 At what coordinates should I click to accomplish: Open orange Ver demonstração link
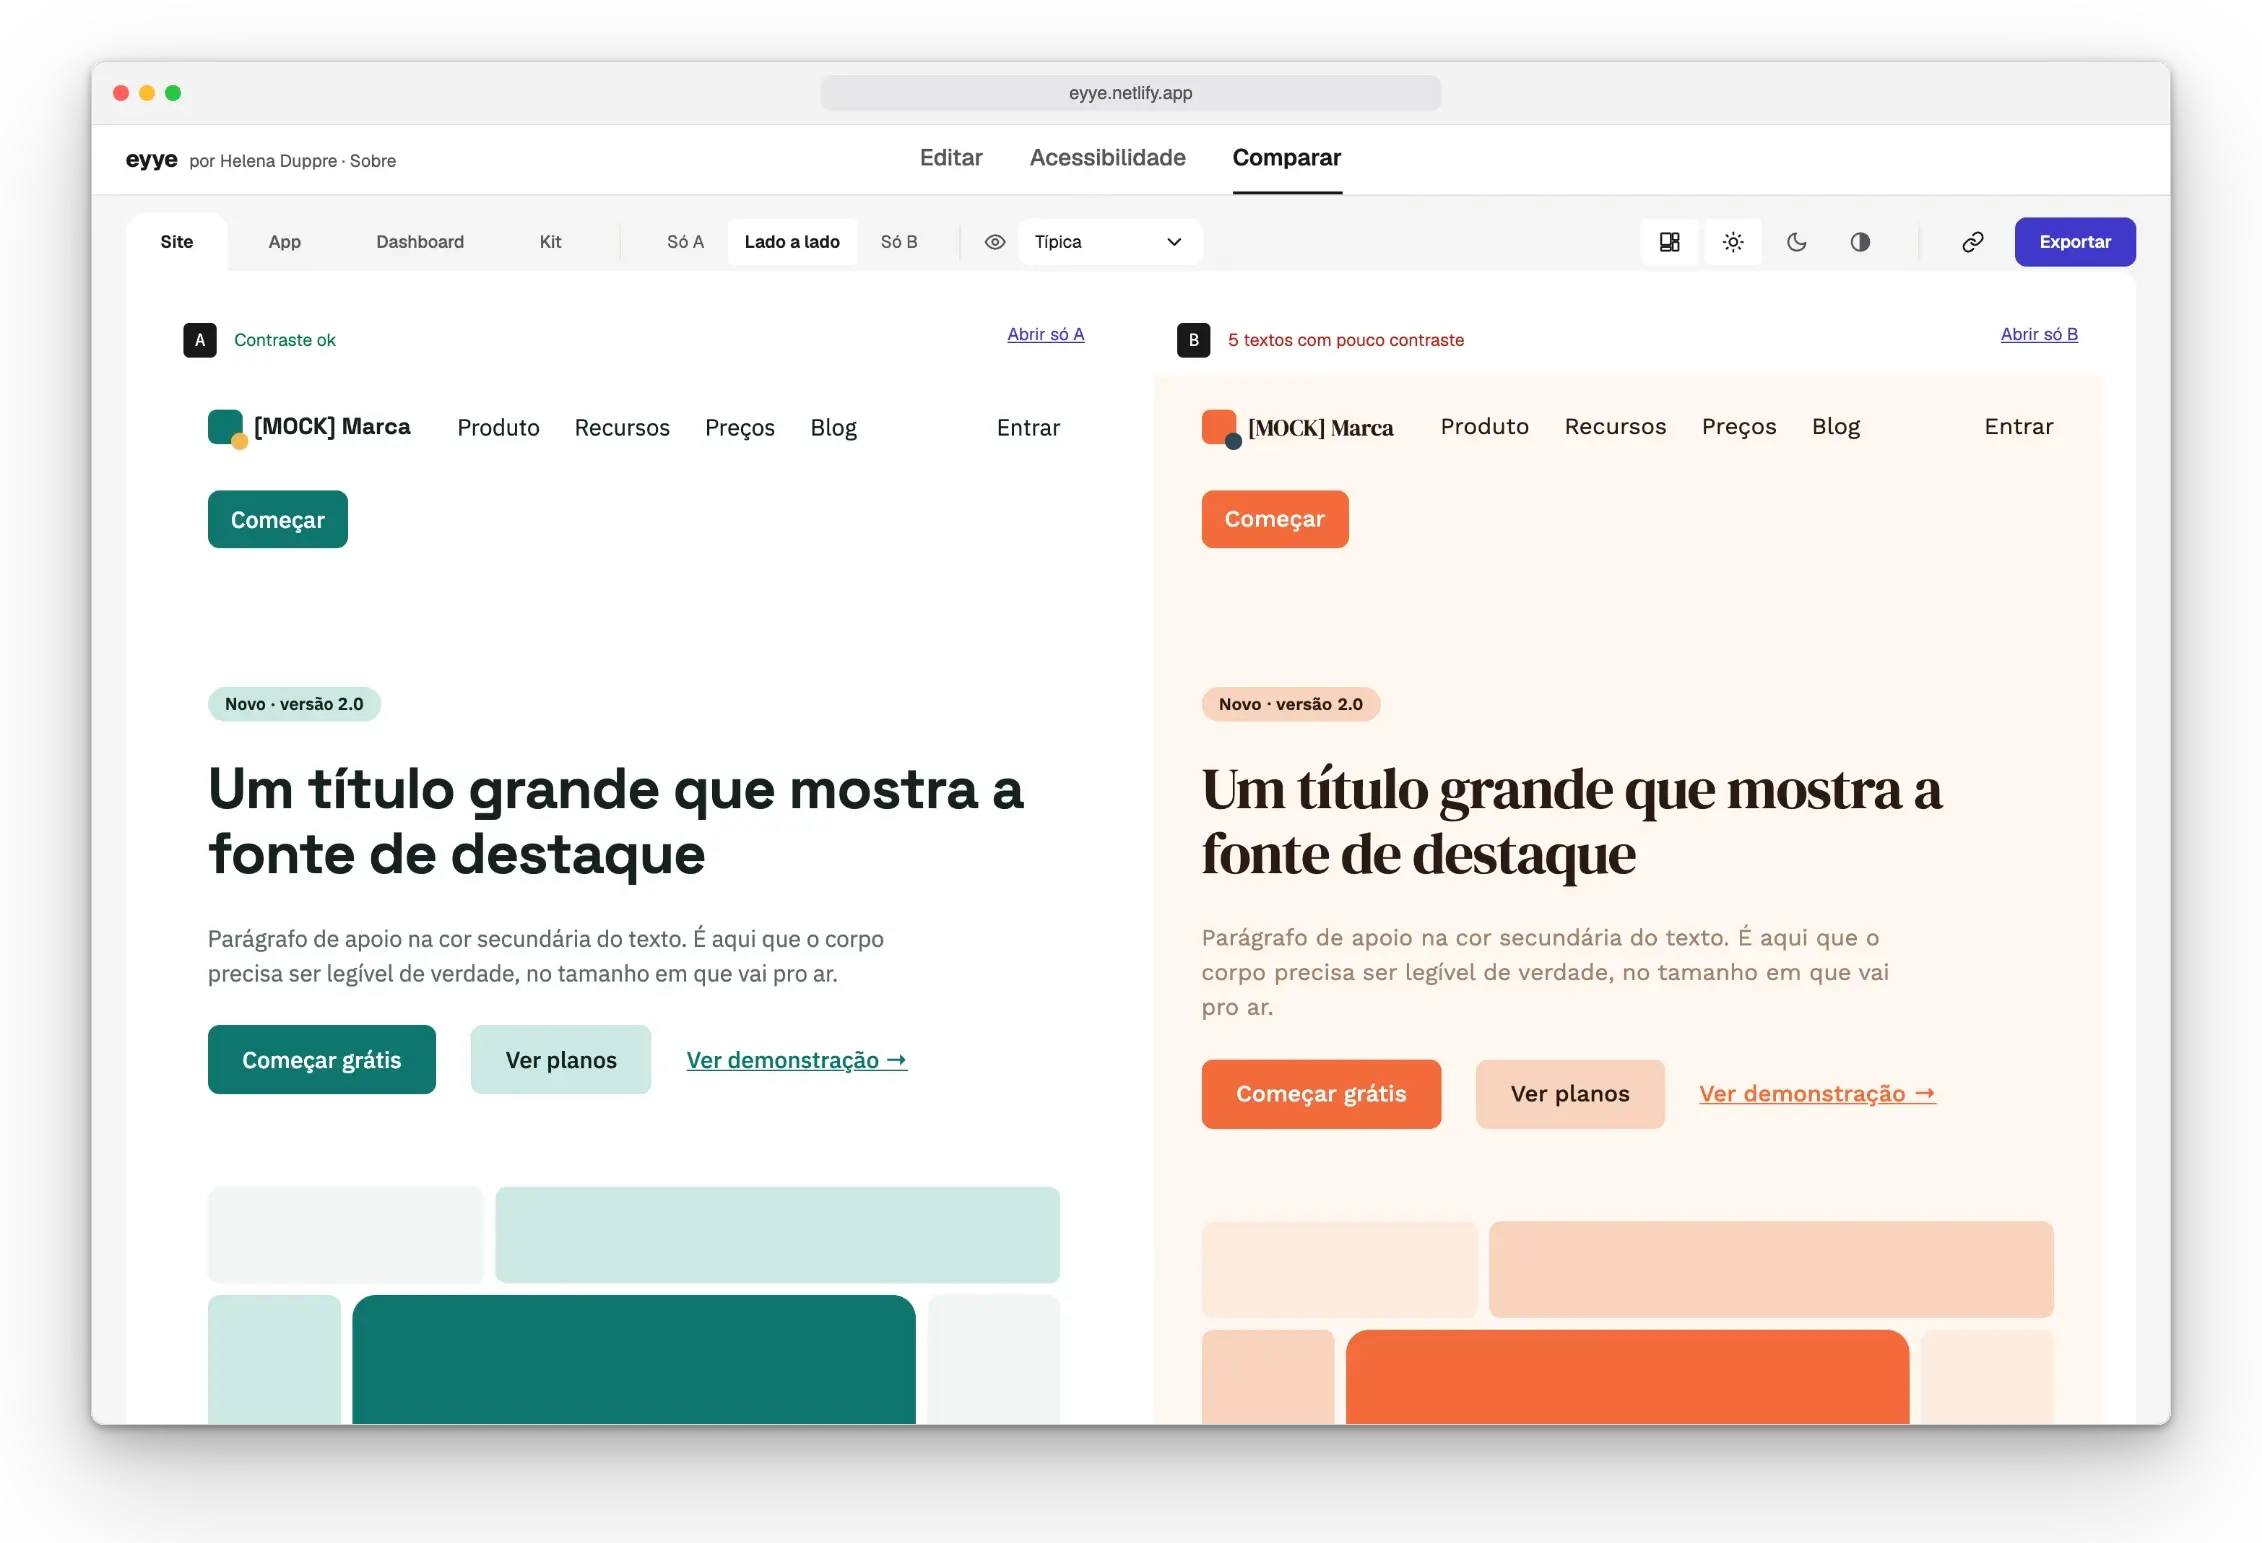click(1818, 1094)
